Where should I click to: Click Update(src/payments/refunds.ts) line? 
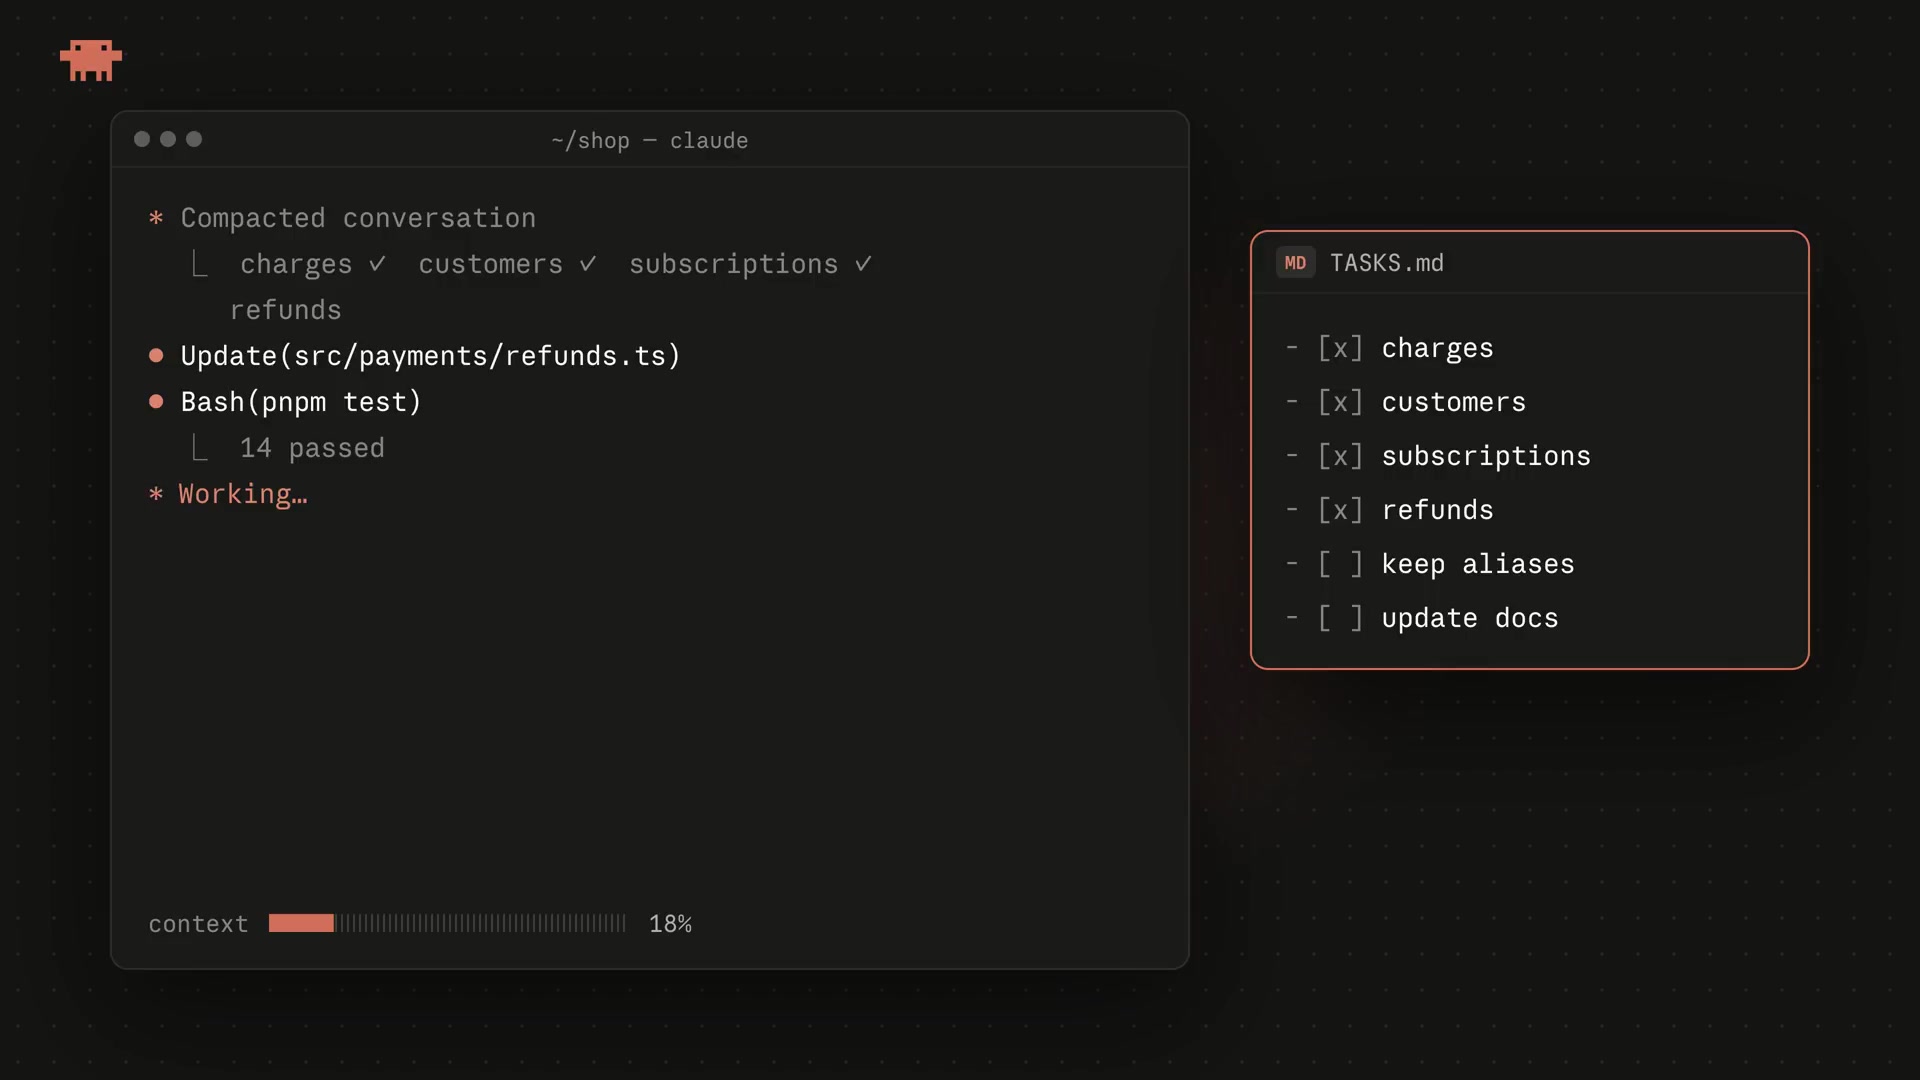430,356
